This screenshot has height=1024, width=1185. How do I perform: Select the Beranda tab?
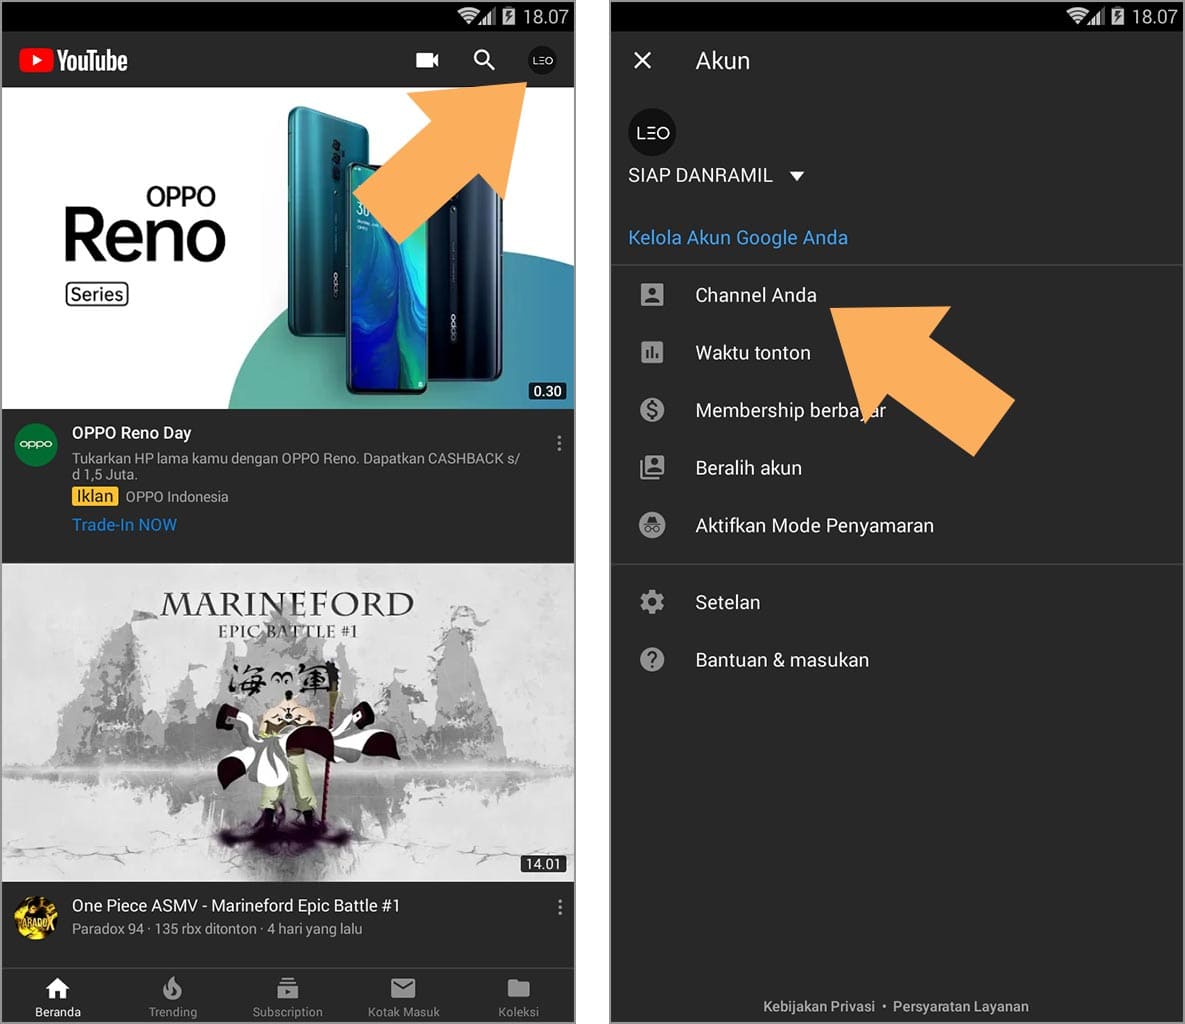[57, 997]
